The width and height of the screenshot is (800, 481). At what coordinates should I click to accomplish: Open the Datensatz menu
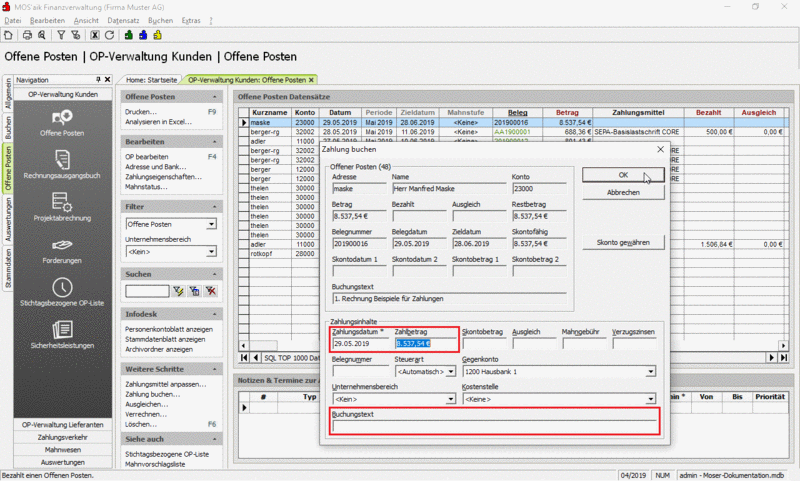coord(123,20)
